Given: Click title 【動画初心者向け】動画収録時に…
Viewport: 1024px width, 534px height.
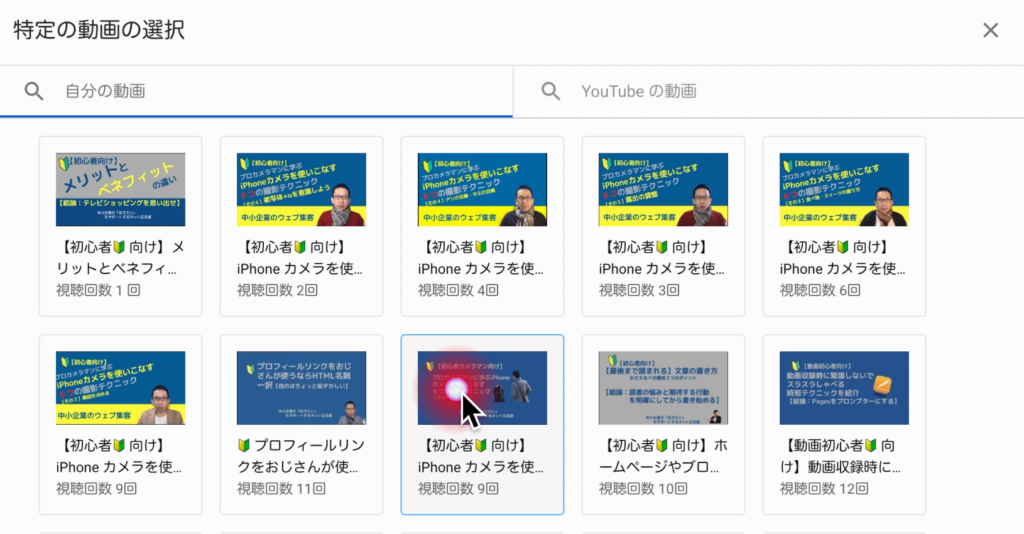Looking at the screenshot, I should [840, 456].
